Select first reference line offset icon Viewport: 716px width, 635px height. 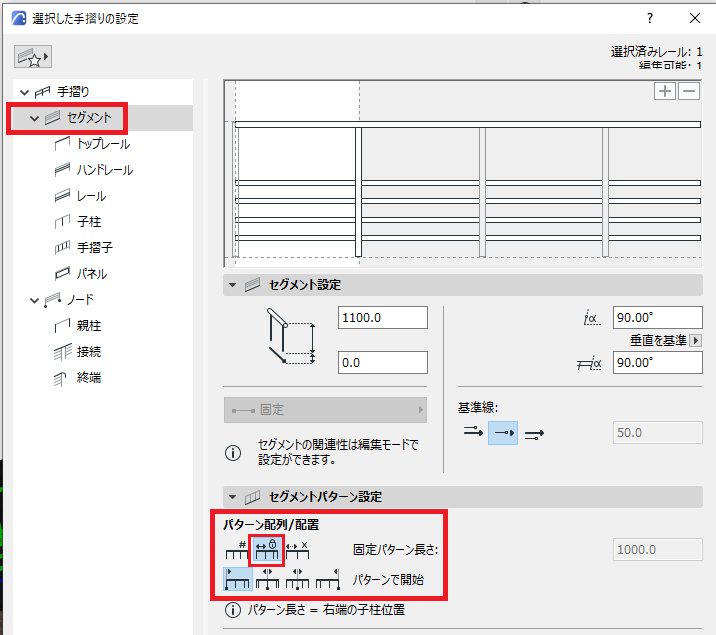tap(473, 432)
